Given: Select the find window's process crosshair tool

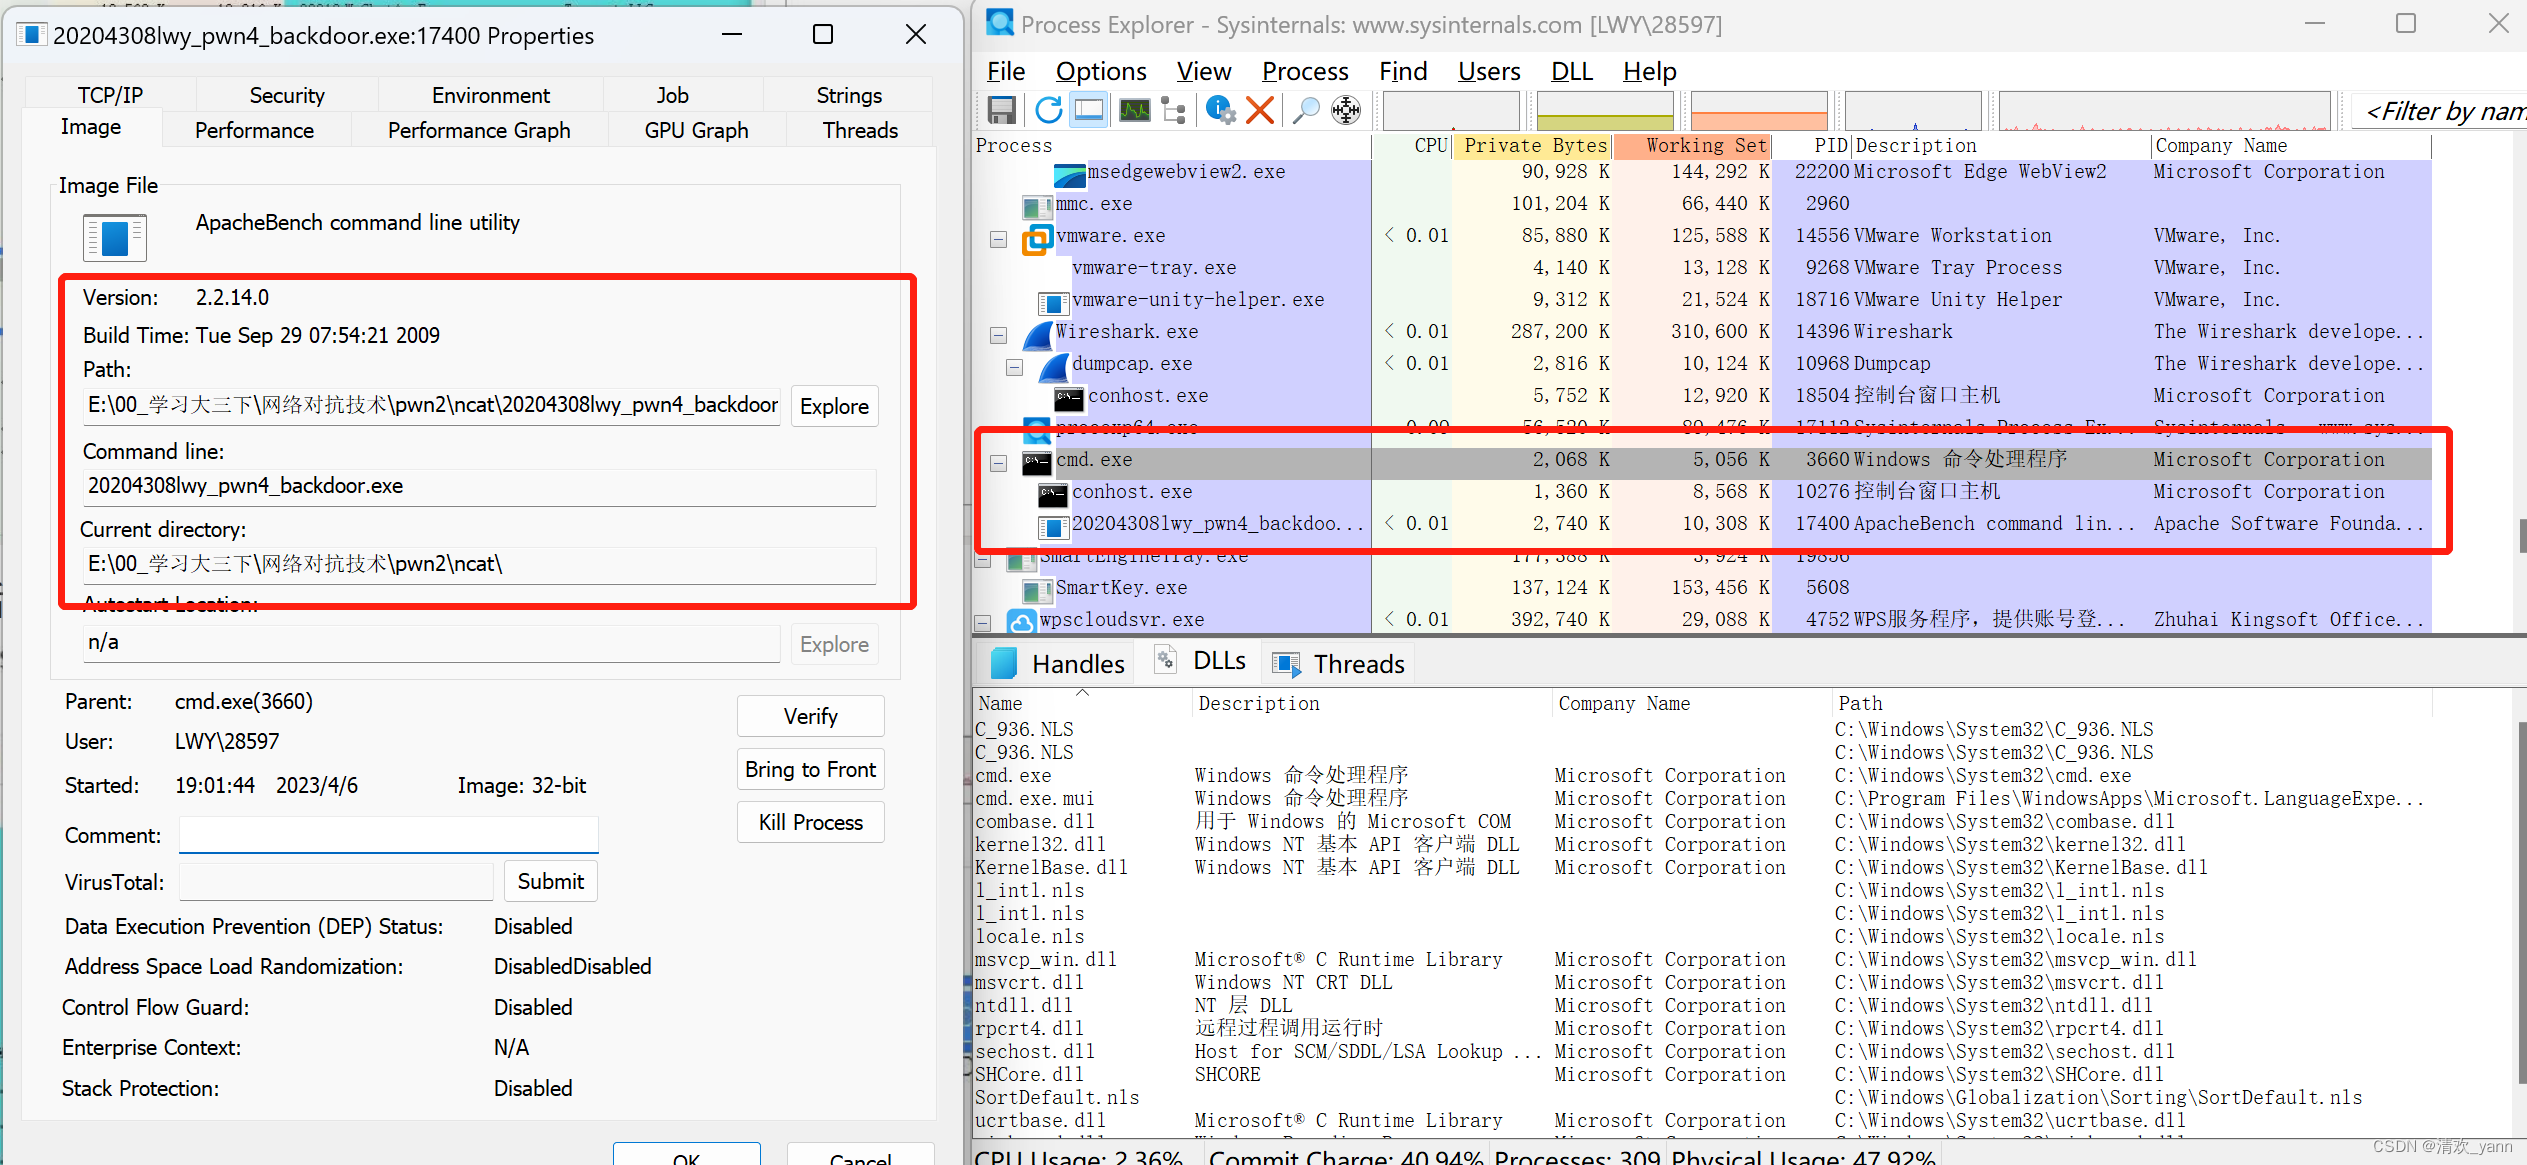Looking at the screenshot, I should [1346, 110].
